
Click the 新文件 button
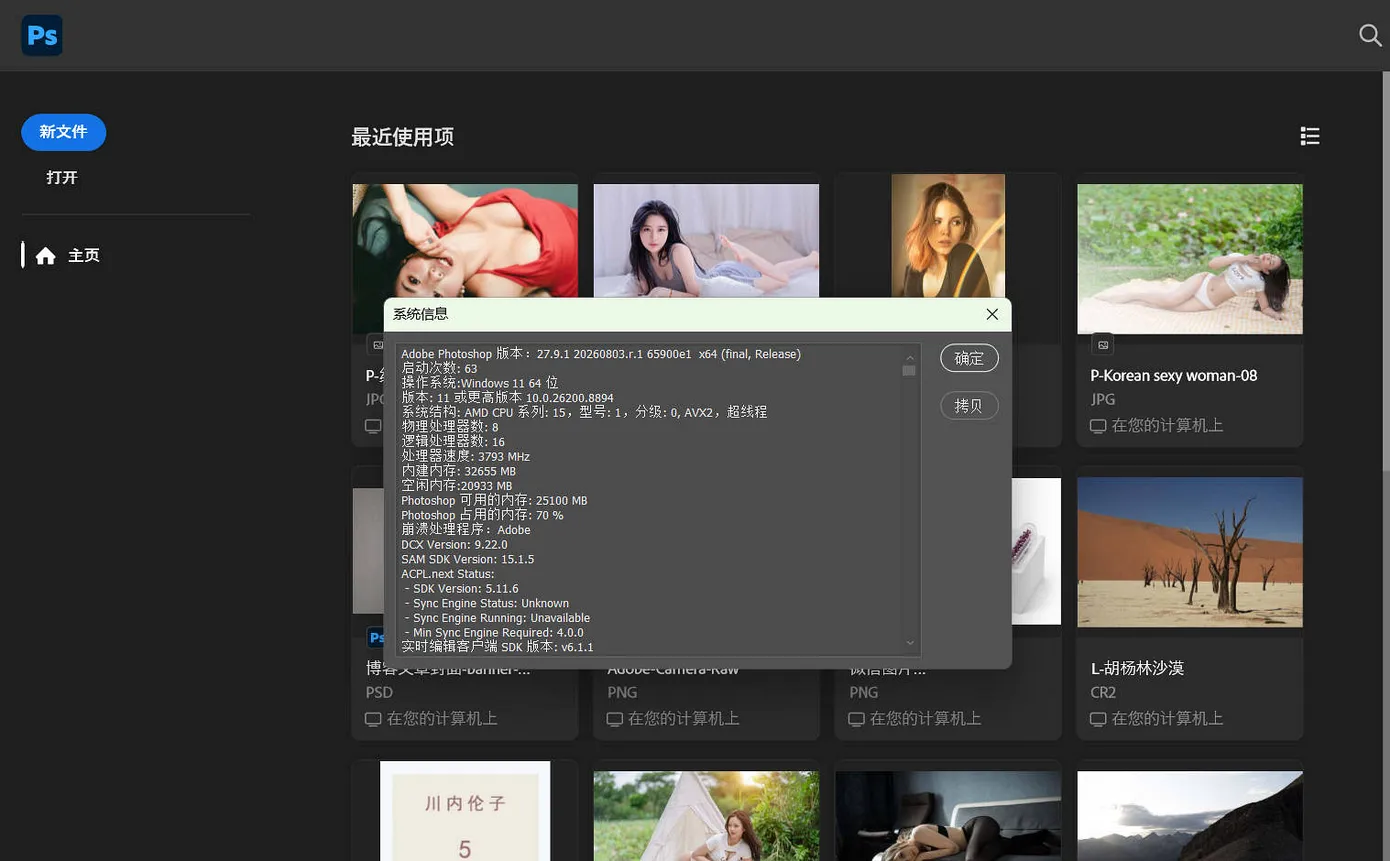pos(64,132)
